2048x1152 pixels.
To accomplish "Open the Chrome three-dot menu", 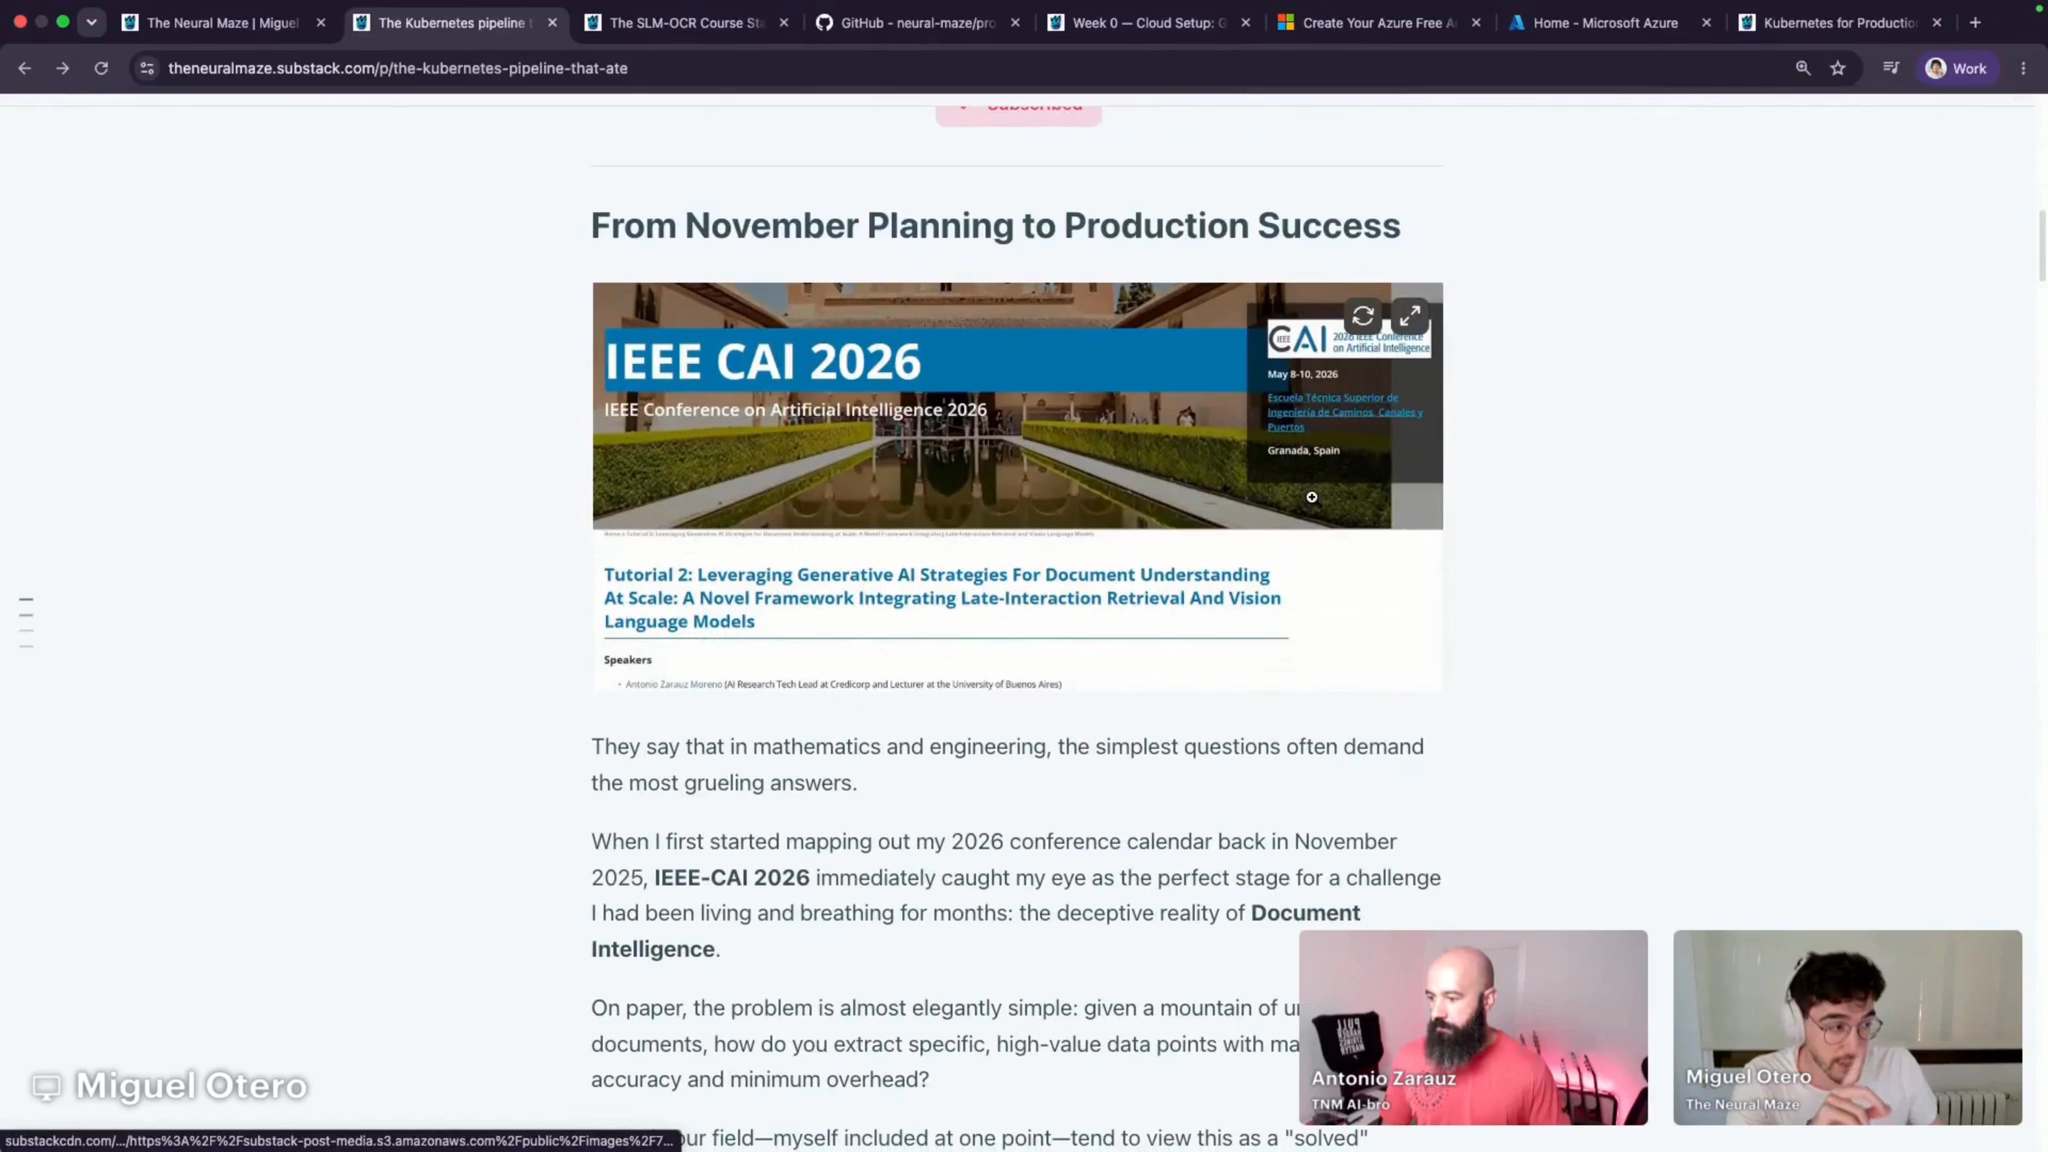I will point(2023,68).
